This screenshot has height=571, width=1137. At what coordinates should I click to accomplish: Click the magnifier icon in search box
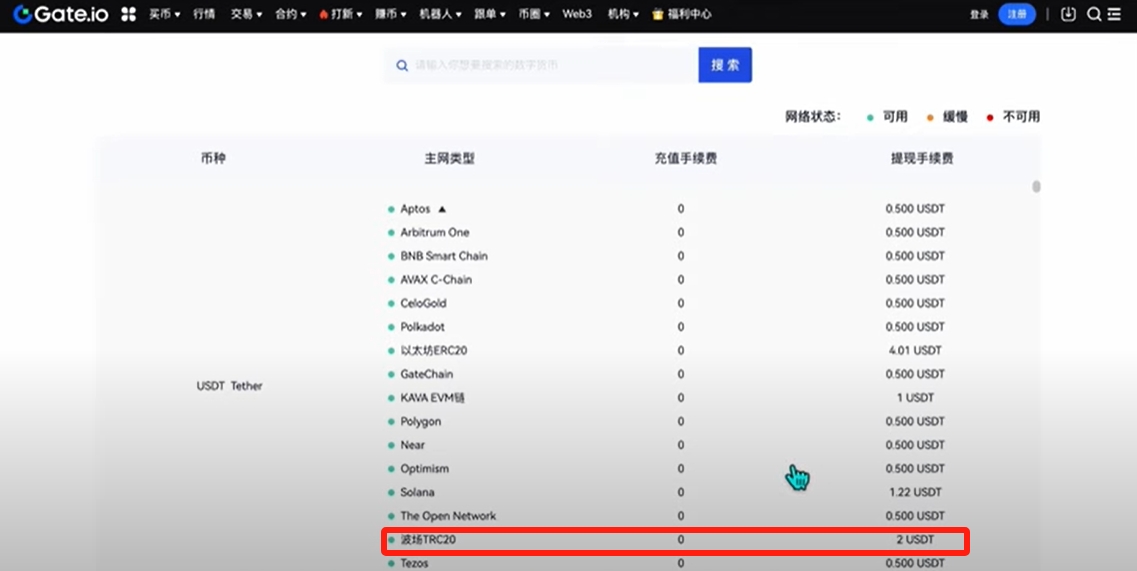coord(402,65)
